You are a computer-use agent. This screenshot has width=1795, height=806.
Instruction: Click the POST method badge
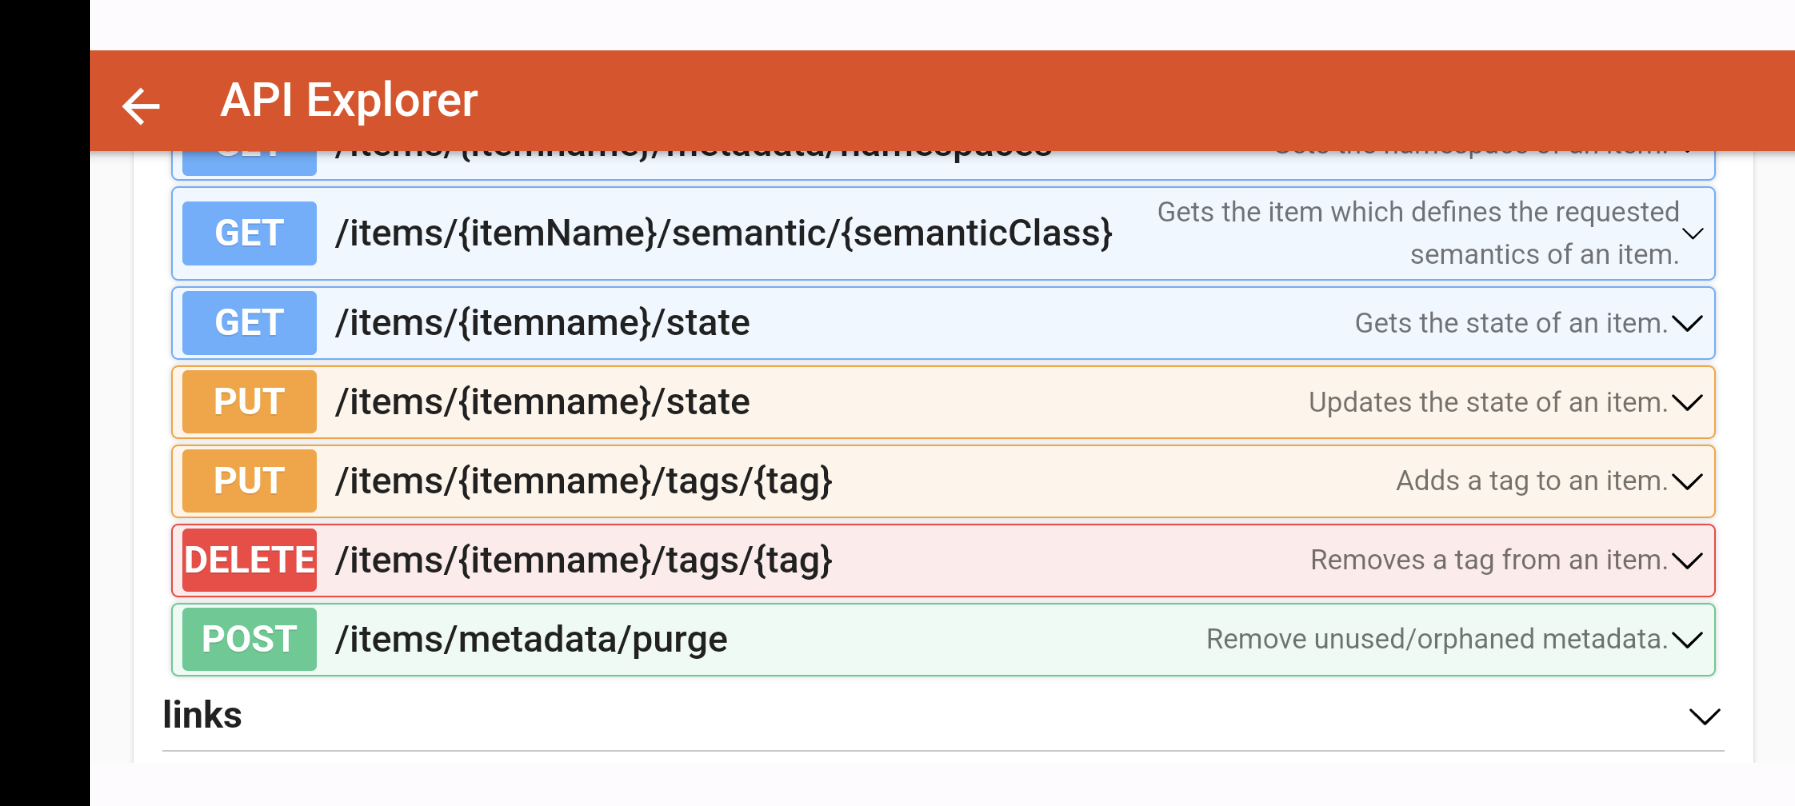pyautogui.click(x=249, y=639)
